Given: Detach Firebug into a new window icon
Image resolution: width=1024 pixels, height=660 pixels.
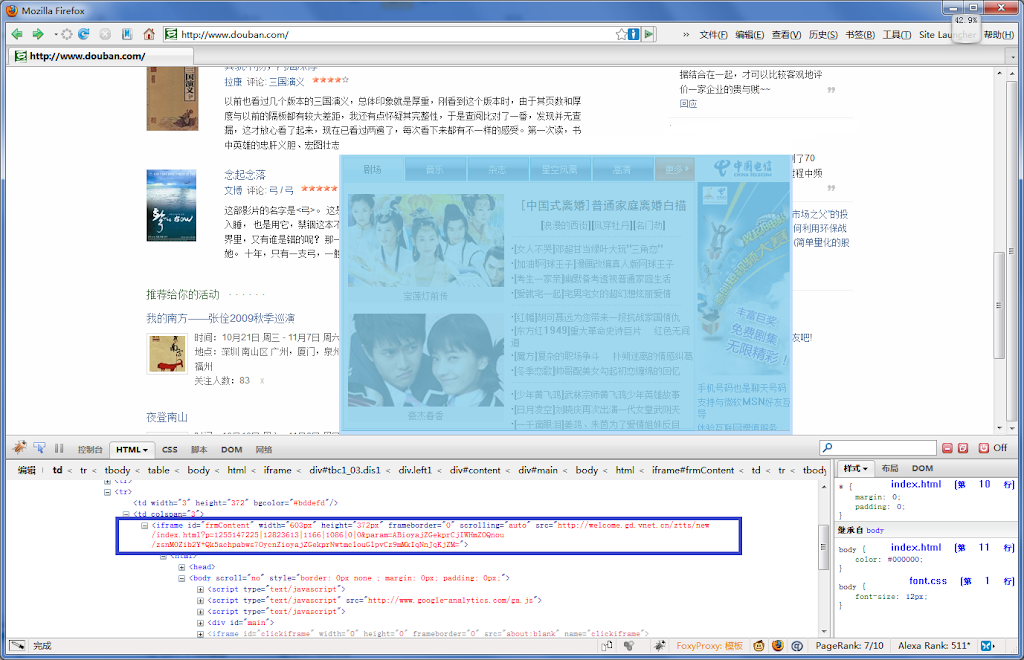Looking at the screenshot, I should tap(963, 448).
